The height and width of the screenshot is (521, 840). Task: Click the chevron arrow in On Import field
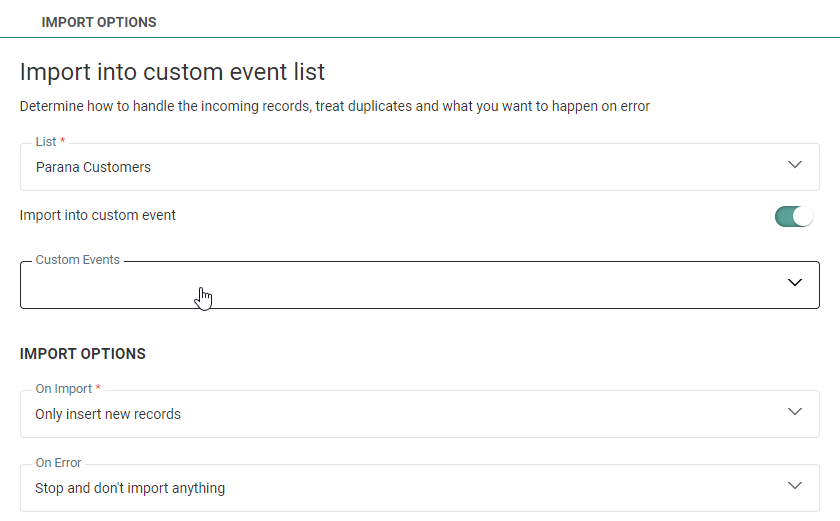click(795, 412)
